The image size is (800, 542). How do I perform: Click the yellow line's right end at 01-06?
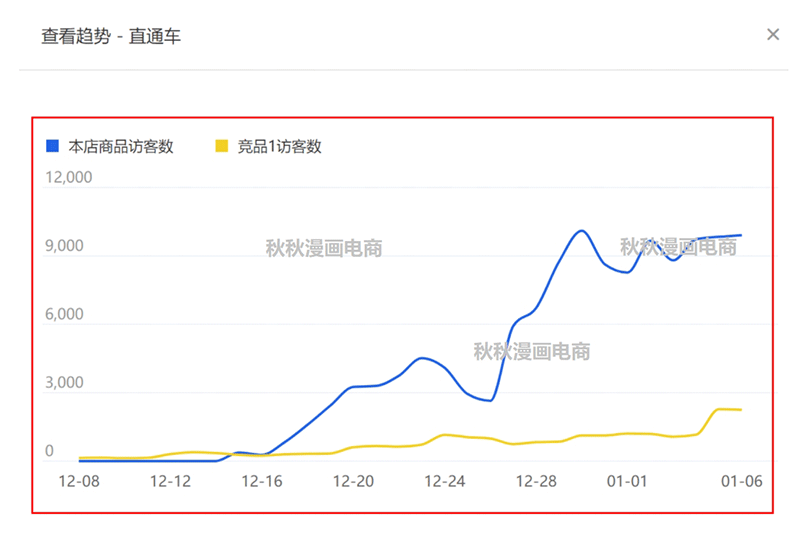[741, 410]
